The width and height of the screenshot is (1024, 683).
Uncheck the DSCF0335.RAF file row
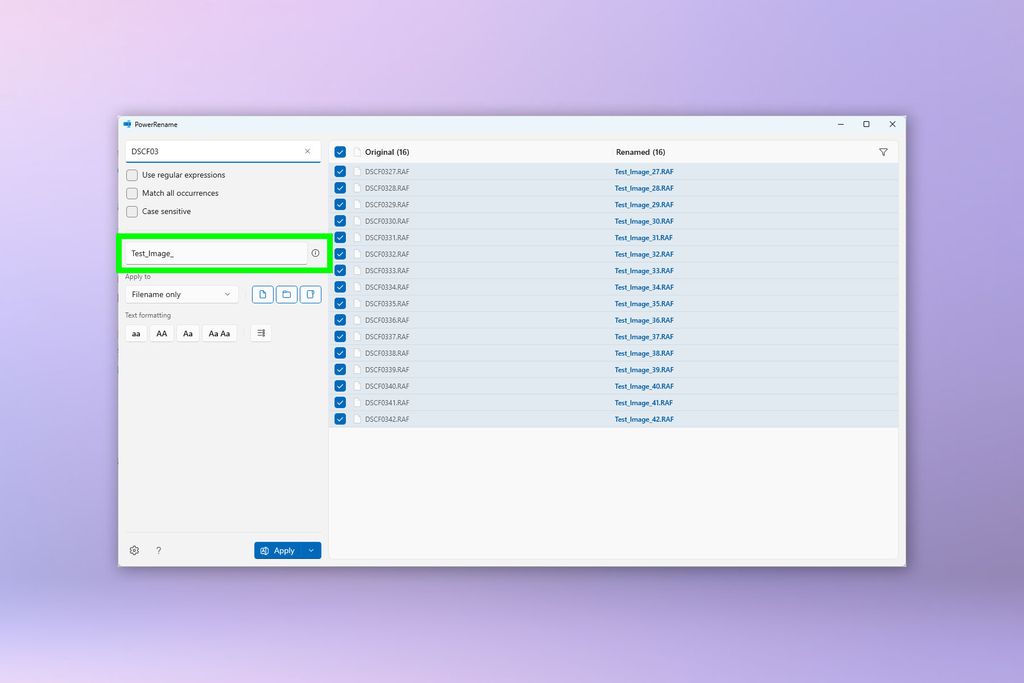click(340, 303)
